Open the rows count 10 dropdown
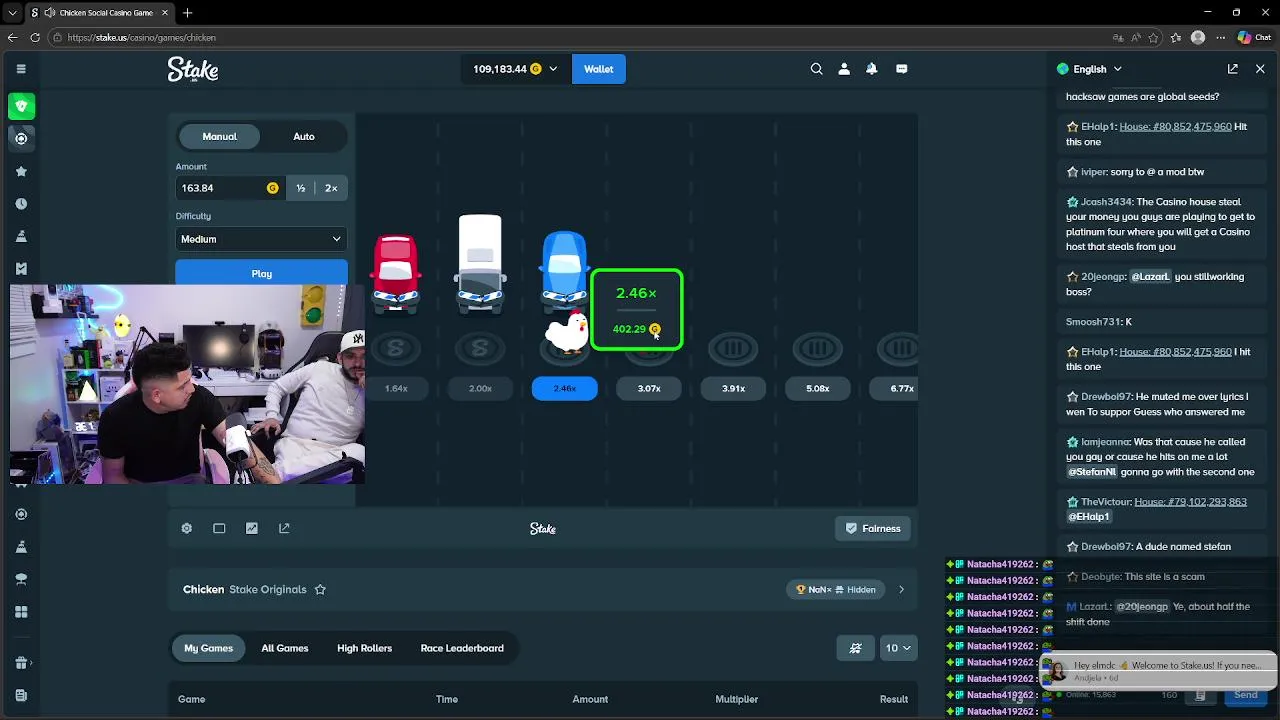This screenshot has height=720, width=1280. coord(898,648)
